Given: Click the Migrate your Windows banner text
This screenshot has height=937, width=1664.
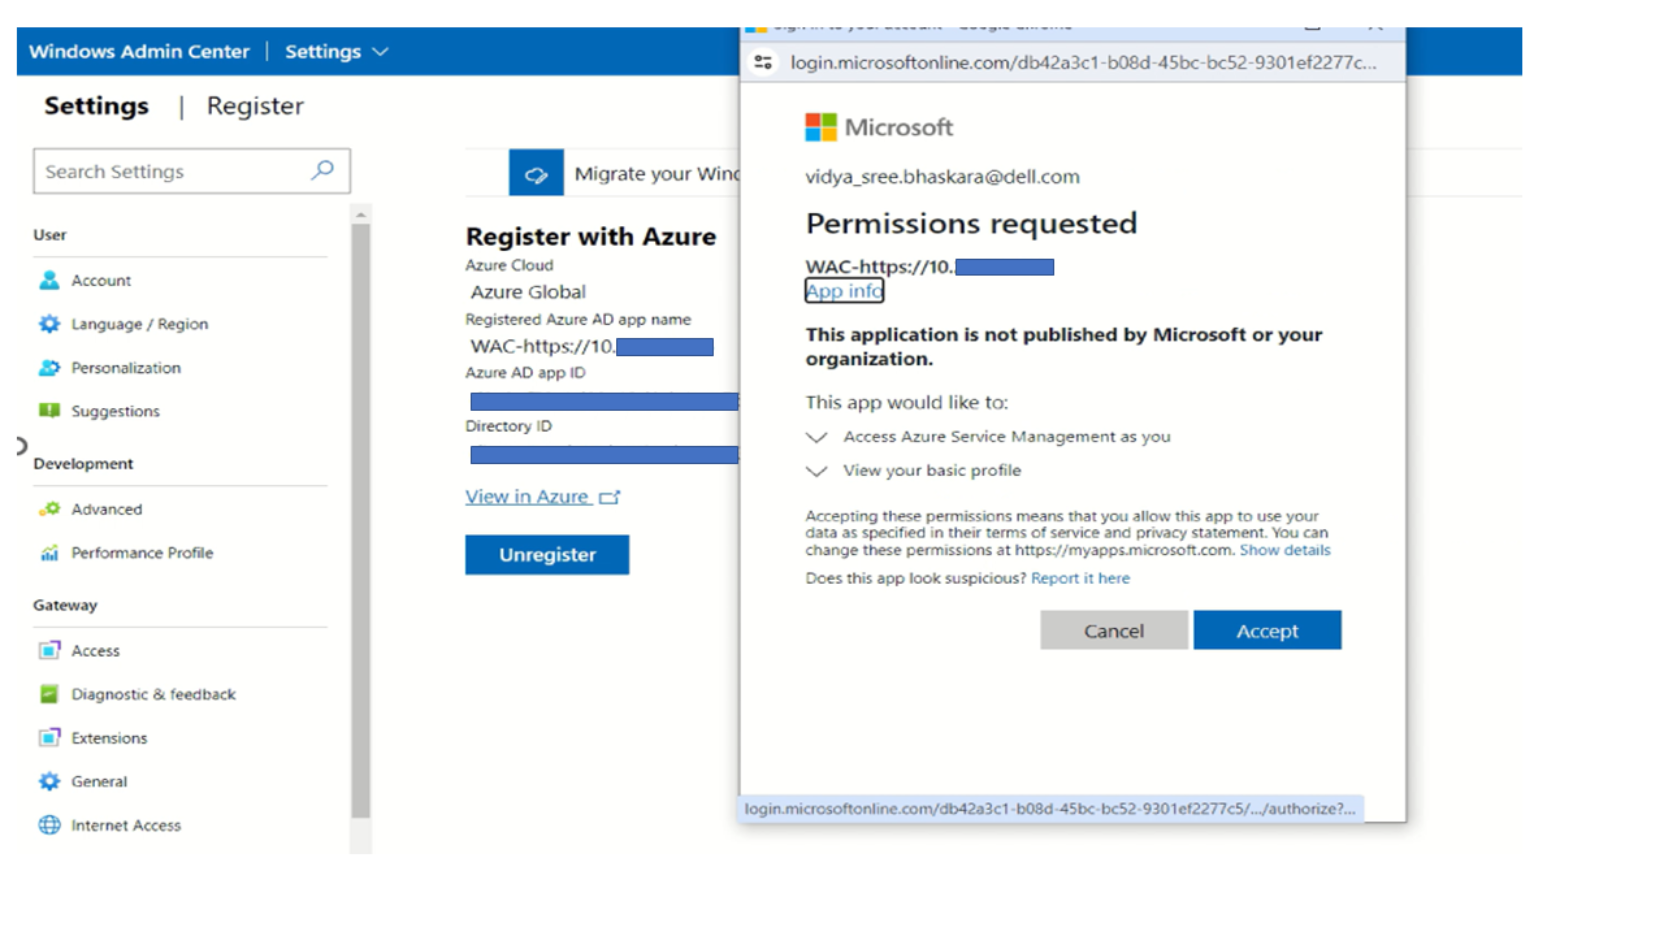Looking at the screenshot, I should tap(656, 174).
